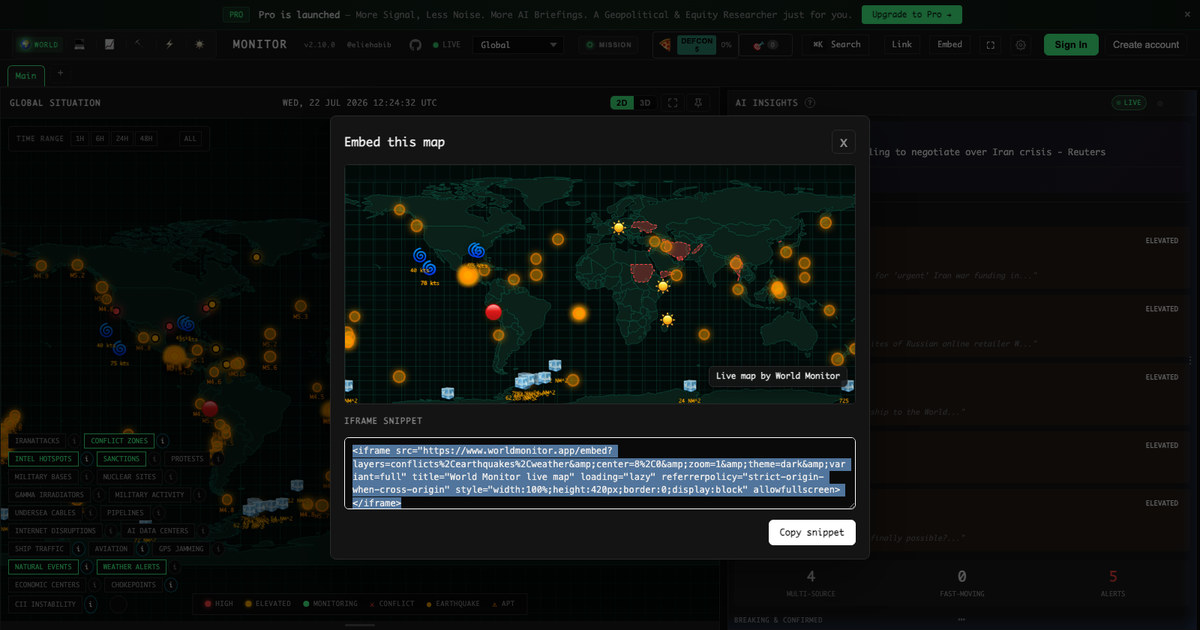This screenshot has height=630, width=1200.
Task: Expand the Global Situation map fullscreen icon
Action: click(x=672, y=102)
